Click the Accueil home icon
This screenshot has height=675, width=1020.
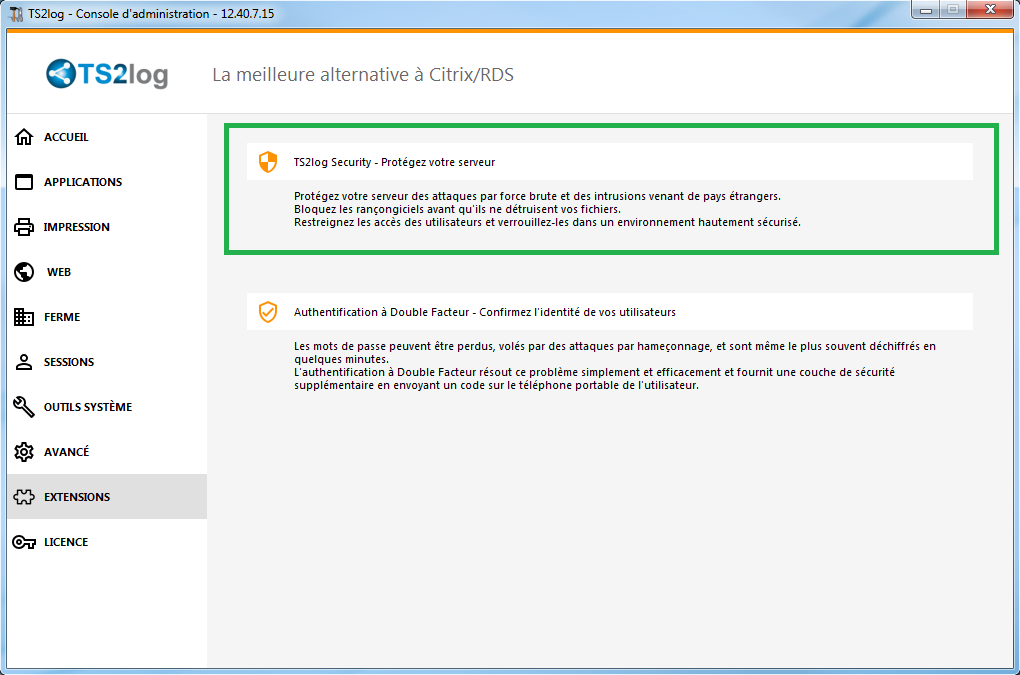click(24, 137)
